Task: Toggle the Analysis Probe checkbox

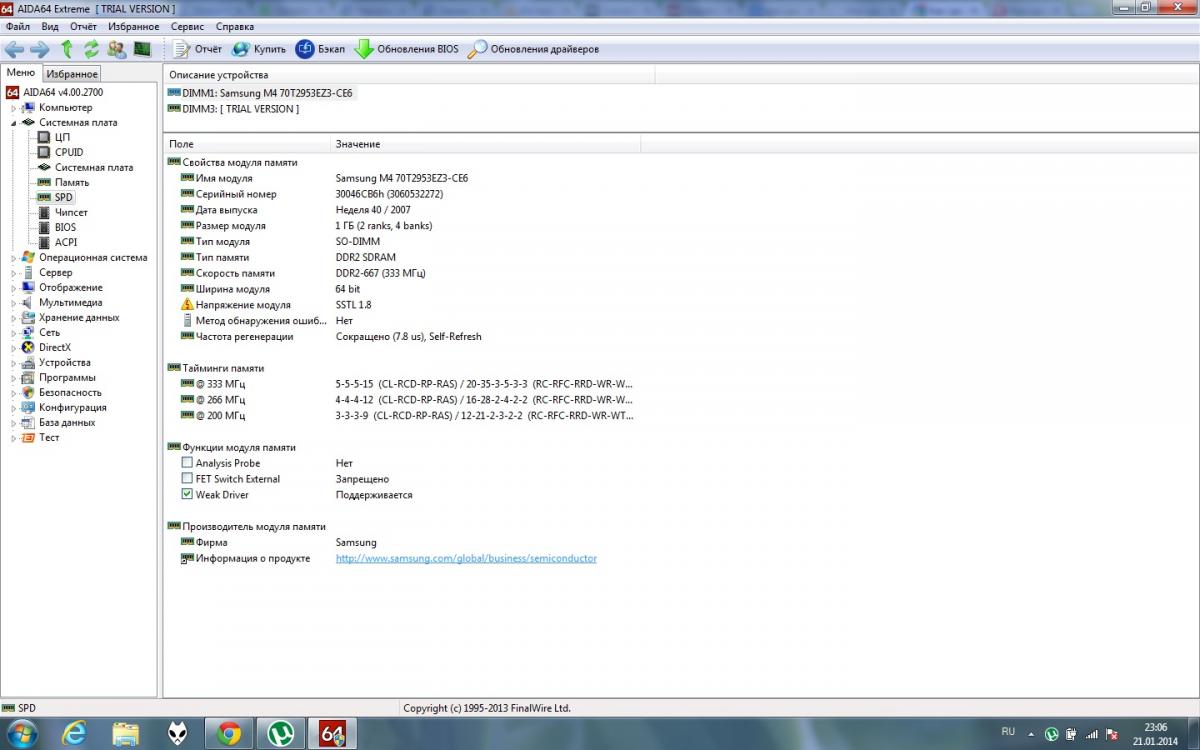Action: pyautogui.click(x=187, y=463)
